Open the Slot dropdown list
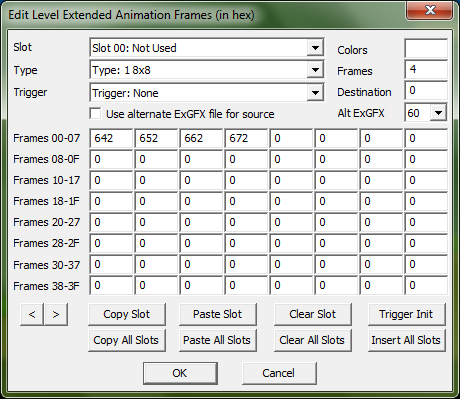The height and width of the screenshot is (399, 460). pos(315,48)
